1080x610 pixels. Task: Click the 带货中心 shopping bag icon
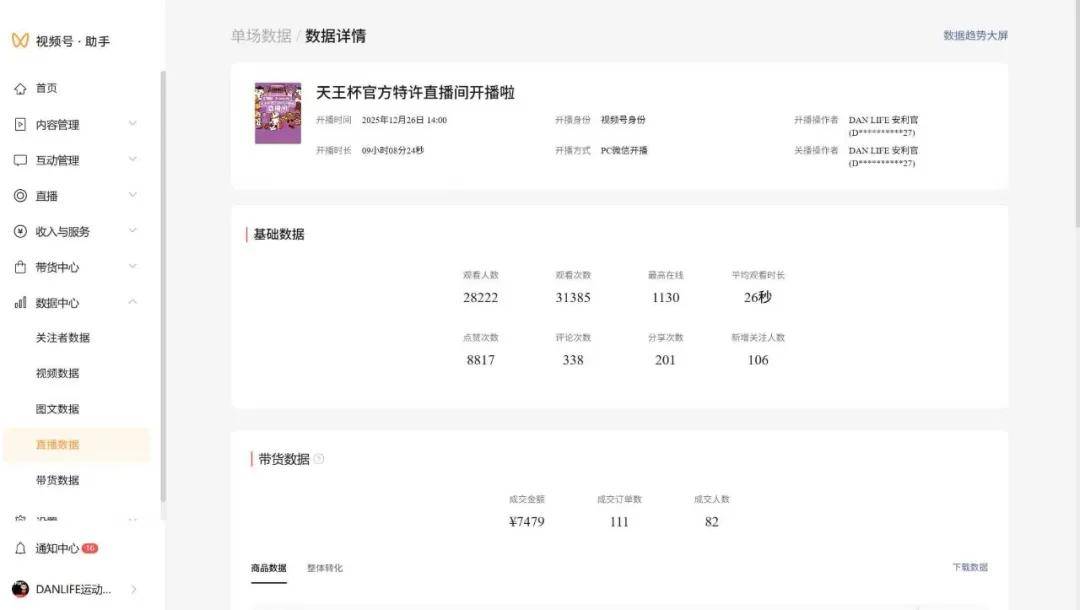pos(20,267)
